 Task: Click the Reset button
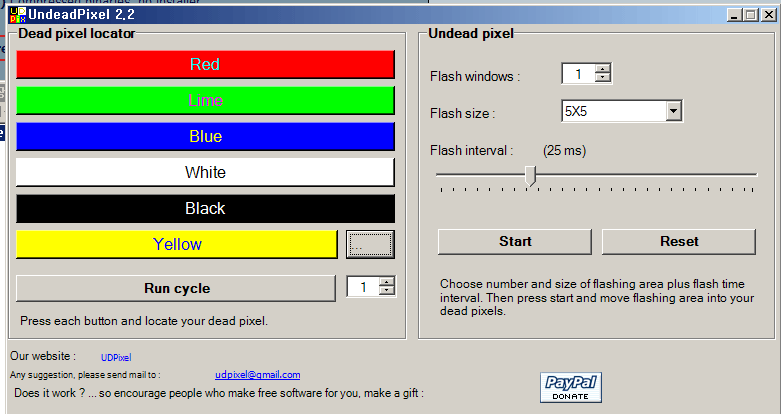coord(679,242)
